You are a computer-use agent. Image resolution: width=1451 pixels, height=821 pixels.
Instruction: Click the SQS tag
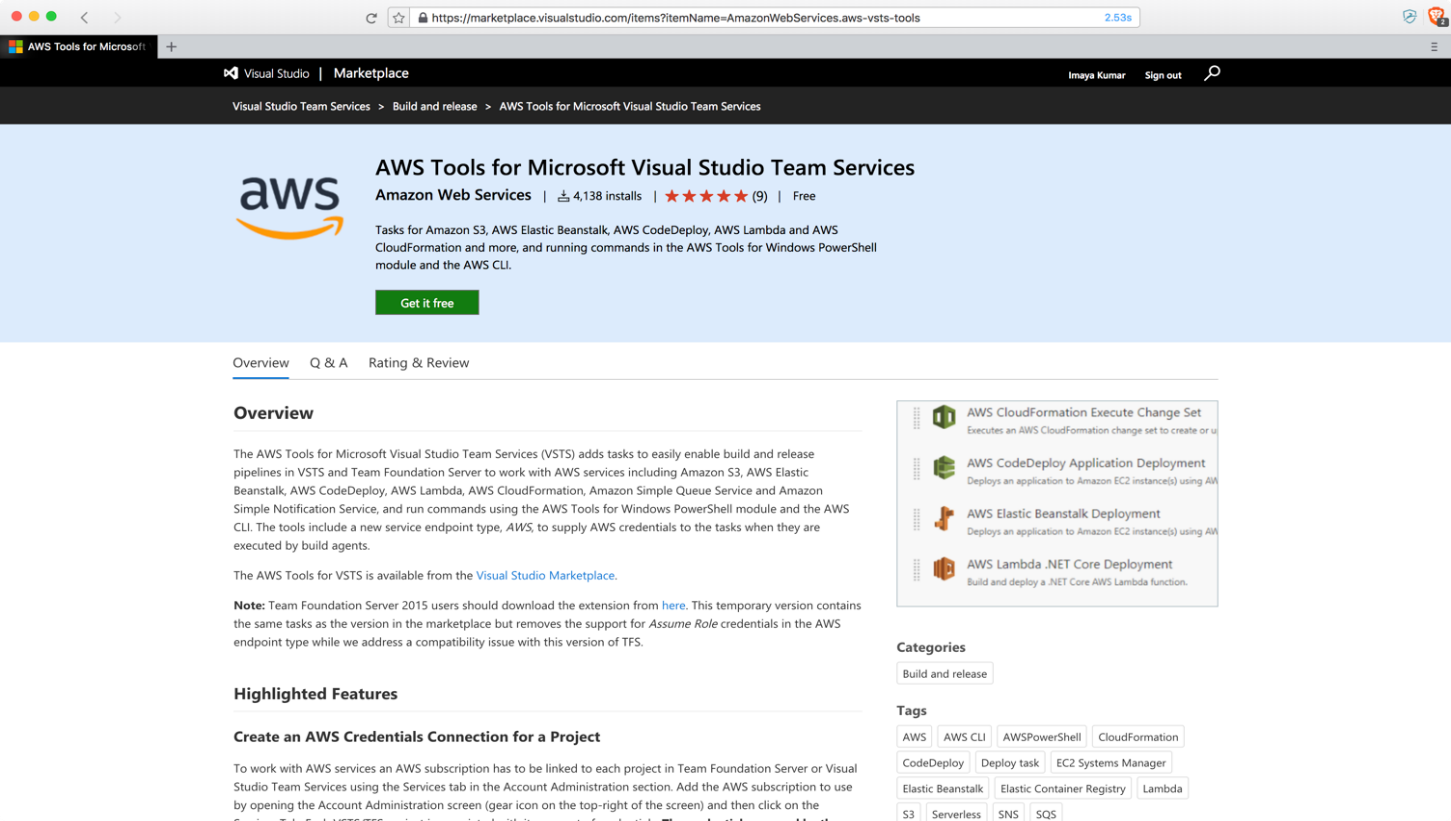[x=1046, y=814]
